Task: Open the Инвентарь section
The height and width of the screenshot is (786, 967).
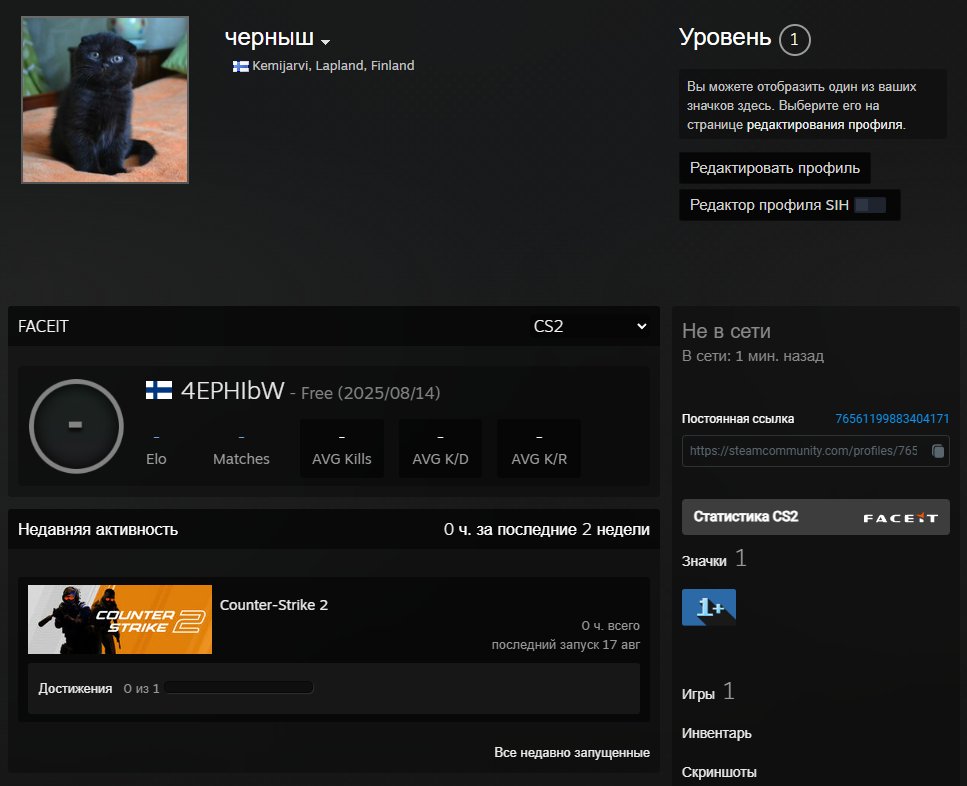Action: (x=716, y=733)
